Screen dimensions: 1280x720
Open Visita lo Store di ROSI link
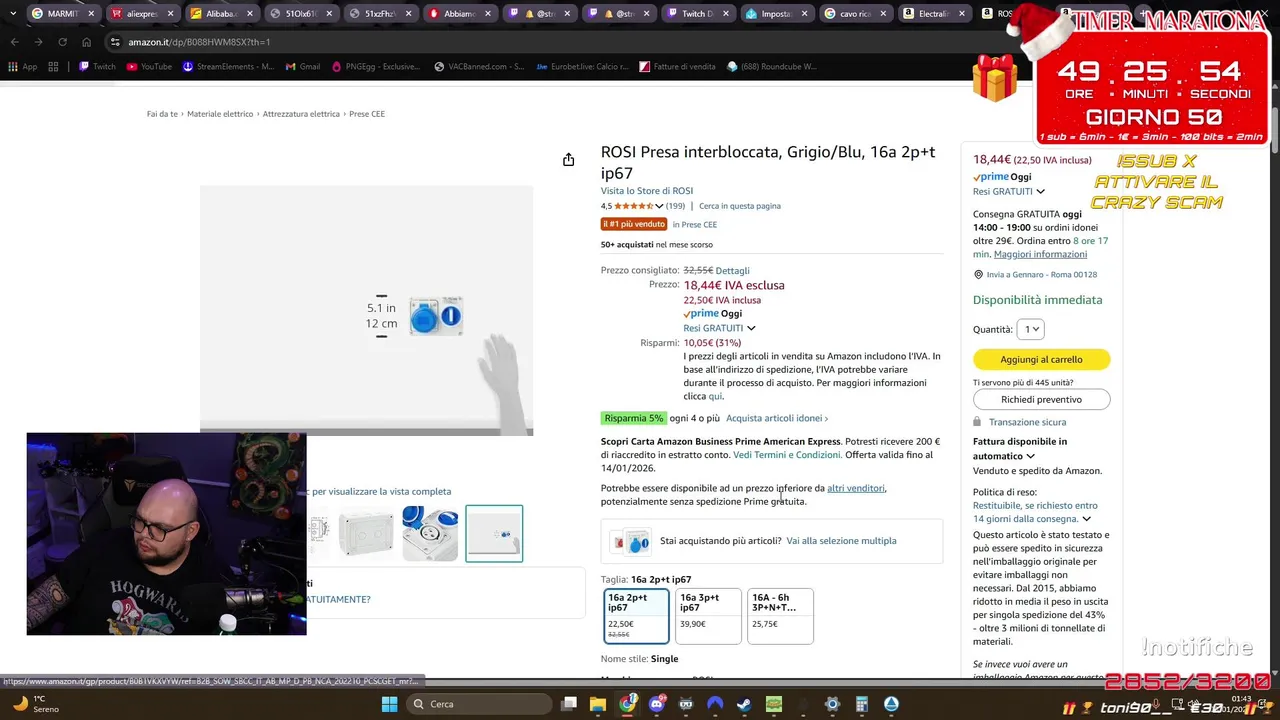[x=647, y=191]
